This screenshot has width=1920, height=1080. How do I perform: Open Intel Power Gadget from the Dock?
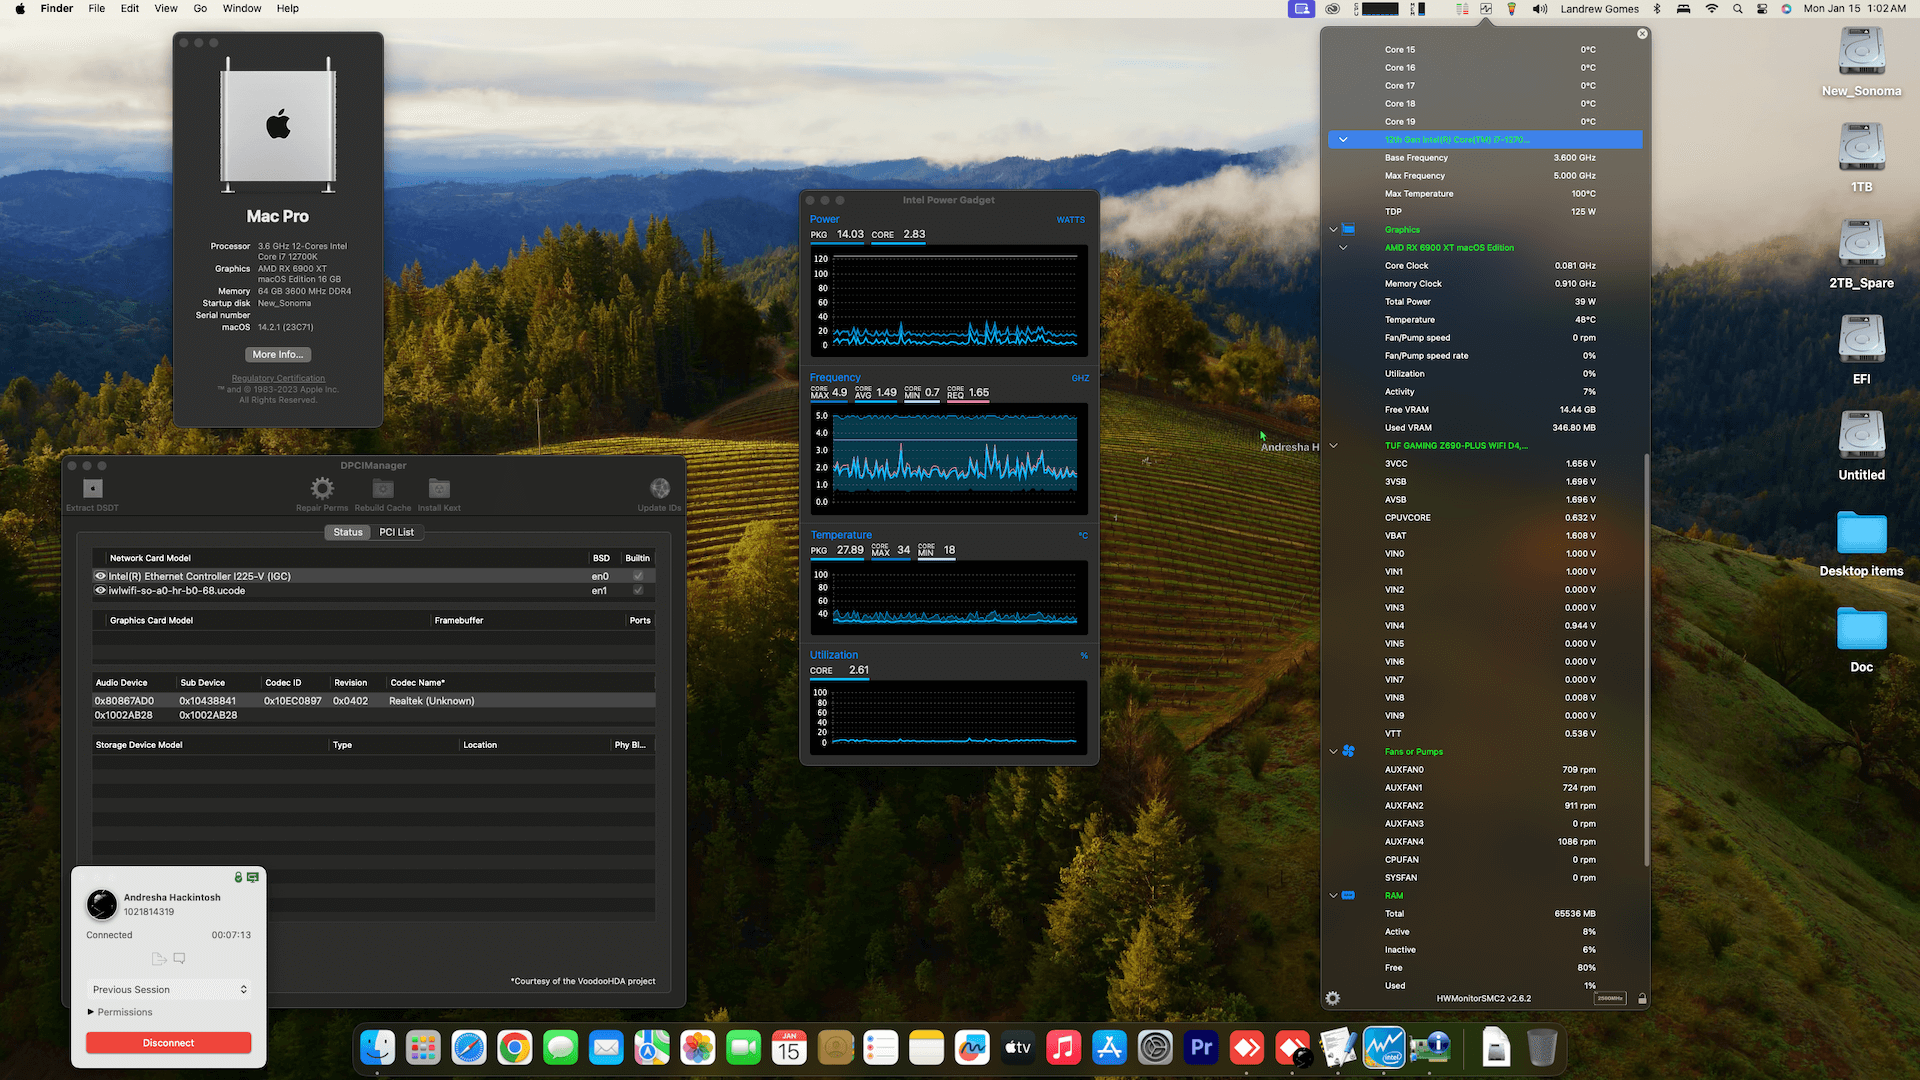pyautogui.click(x=1384, y=1048)
